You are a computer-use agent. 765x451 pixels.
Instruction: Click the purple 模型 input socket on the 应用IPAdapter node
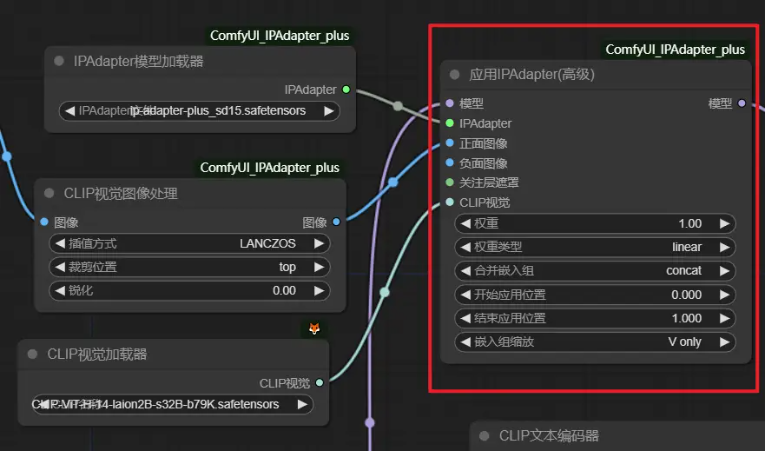450,103
